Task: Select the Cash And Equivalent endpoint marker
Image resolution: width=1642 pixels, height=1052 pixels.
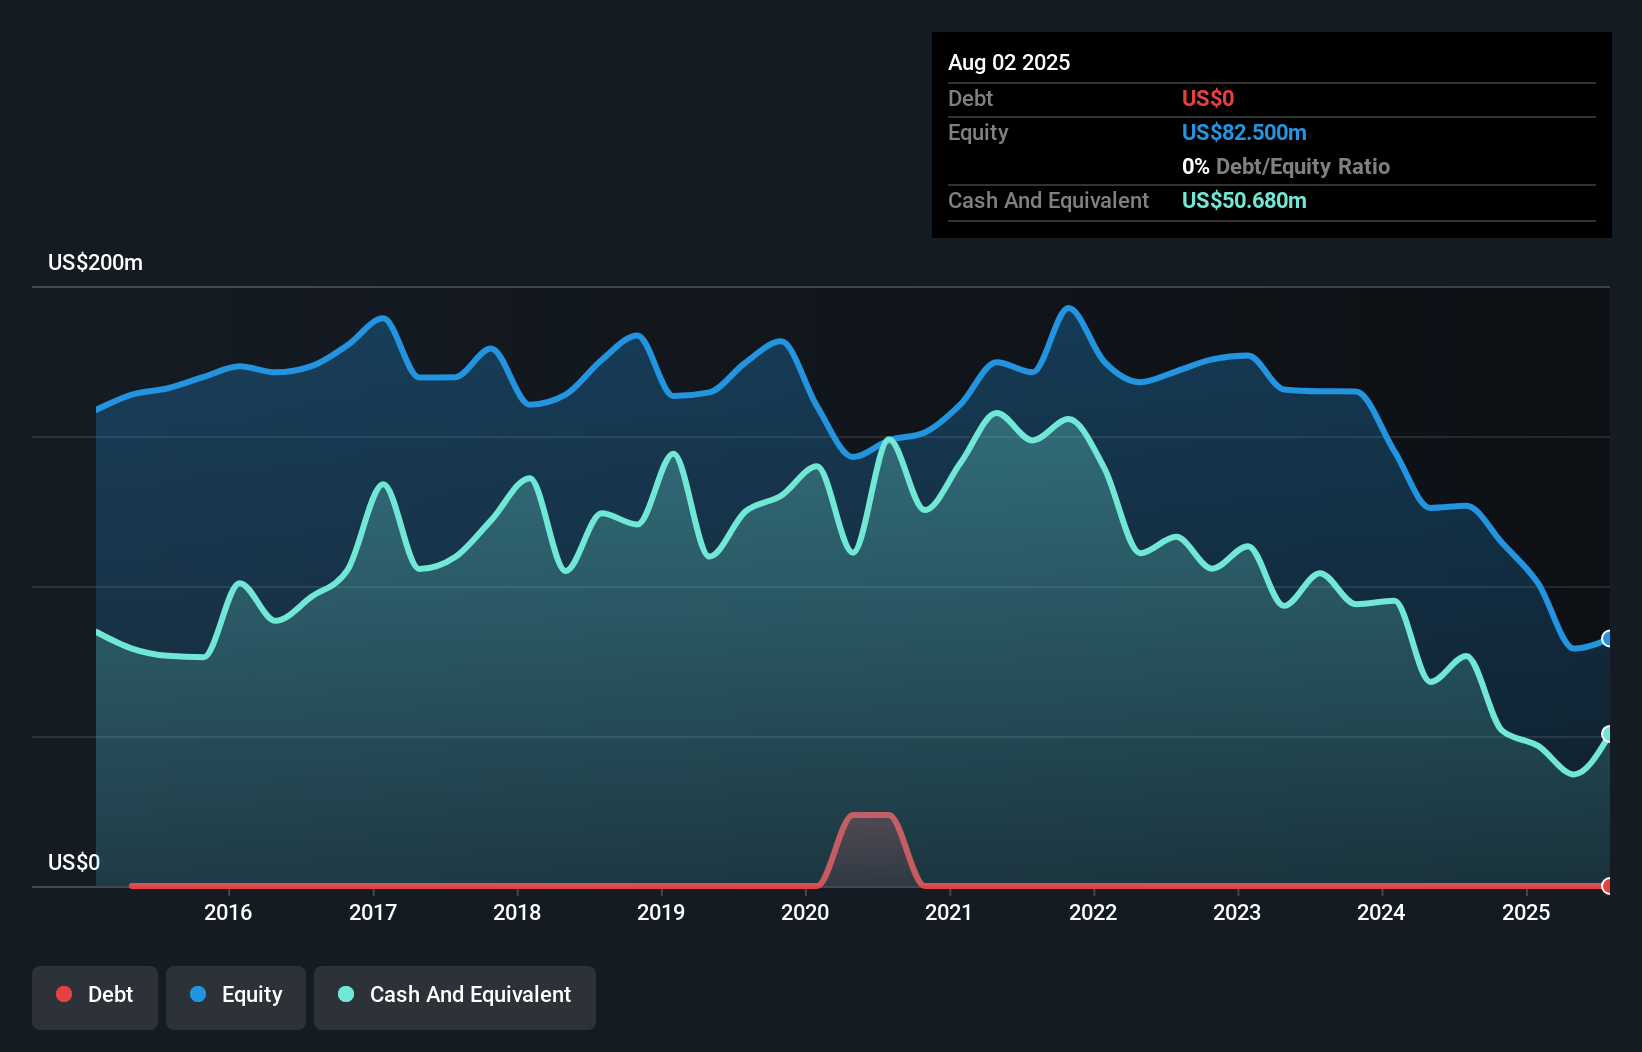Action: 1607,736
